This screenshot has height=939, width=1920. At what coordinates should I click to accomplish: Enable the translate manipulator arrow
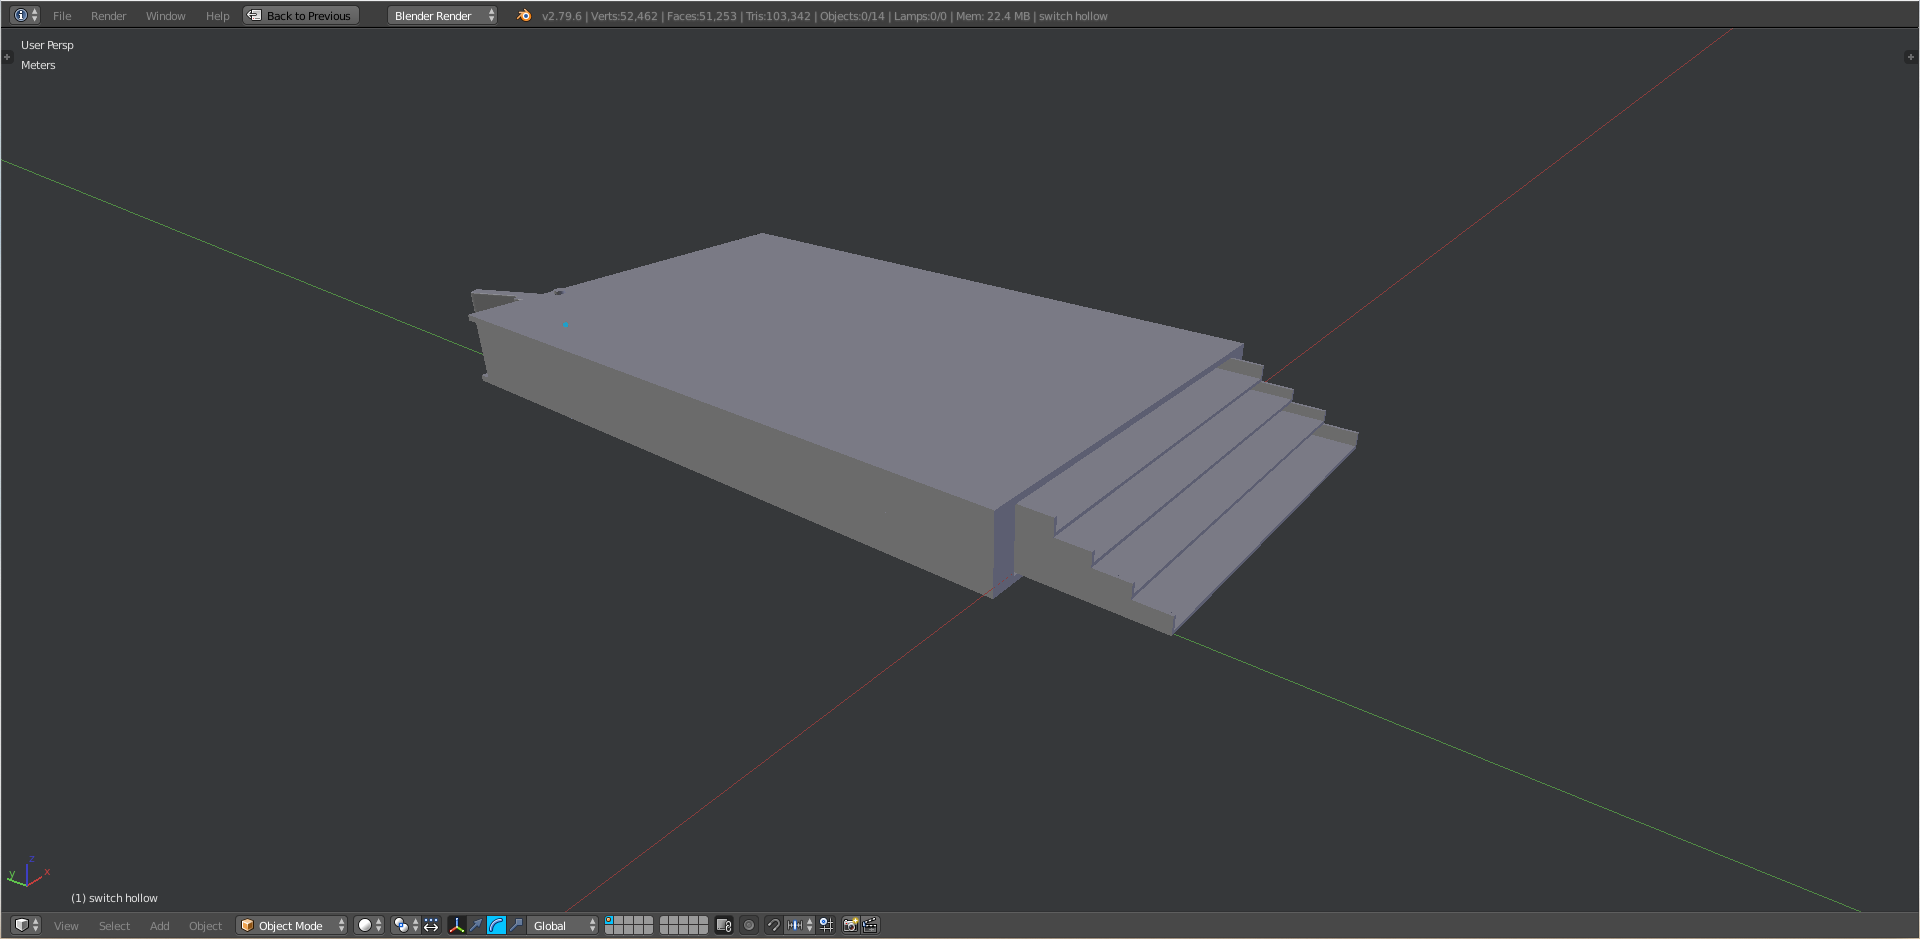tap(477, 925)
